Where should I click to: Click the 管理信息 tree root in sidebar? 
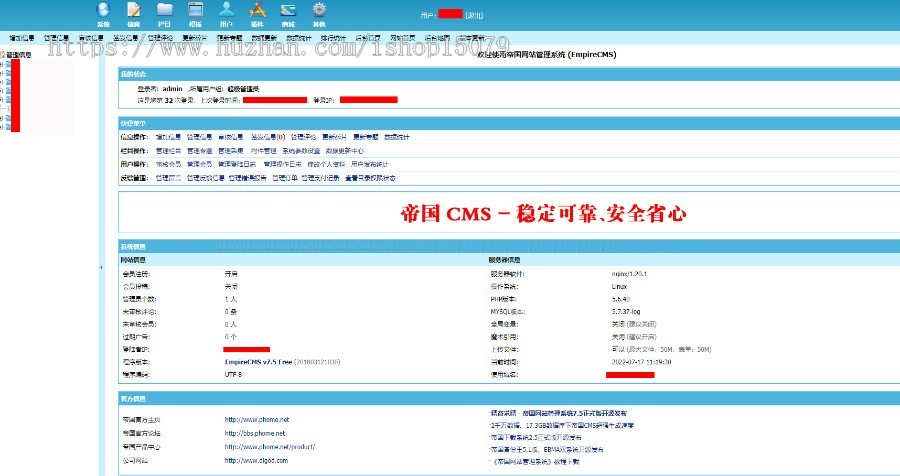point(19,55)
